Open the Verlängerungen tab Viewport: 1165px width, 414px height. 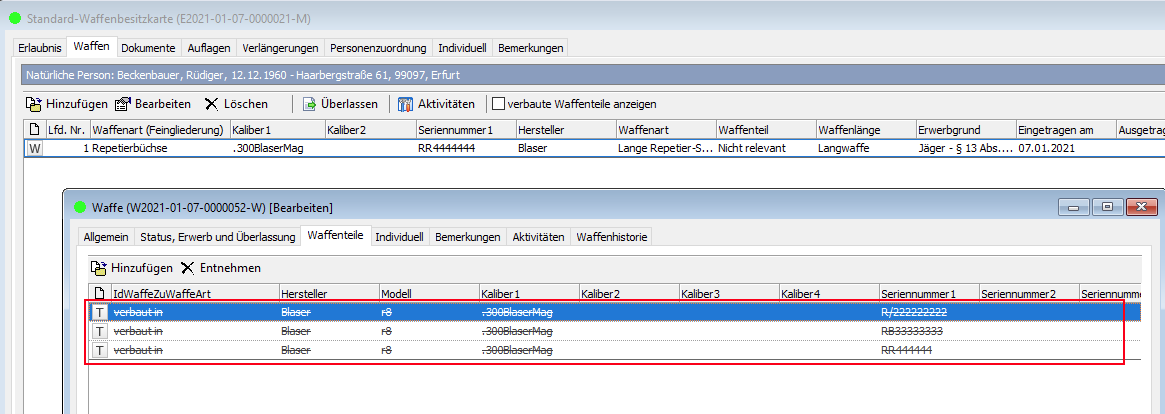(280, 48)
